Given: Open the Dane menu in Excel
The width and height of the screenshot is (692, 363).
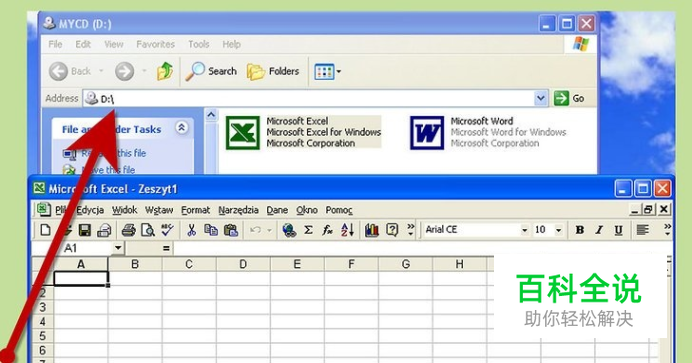Looking at the screenshot, I should 277,210.
